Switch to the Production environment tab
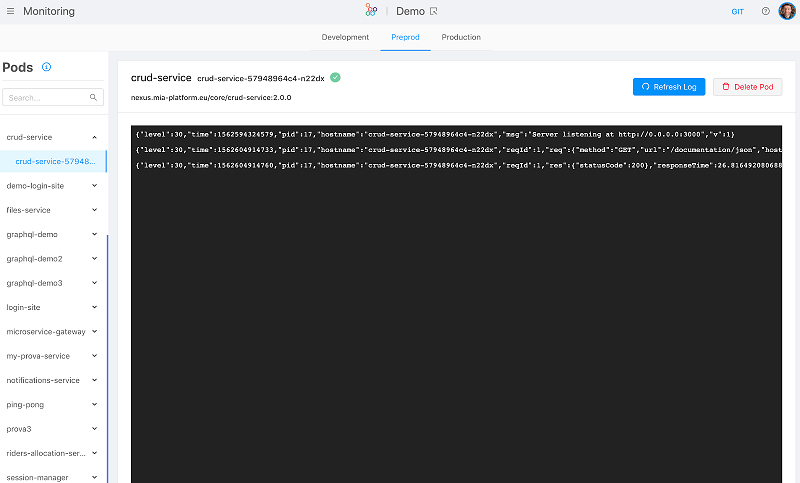The width and height of the screenshot is (800, 483). [461, 37]
